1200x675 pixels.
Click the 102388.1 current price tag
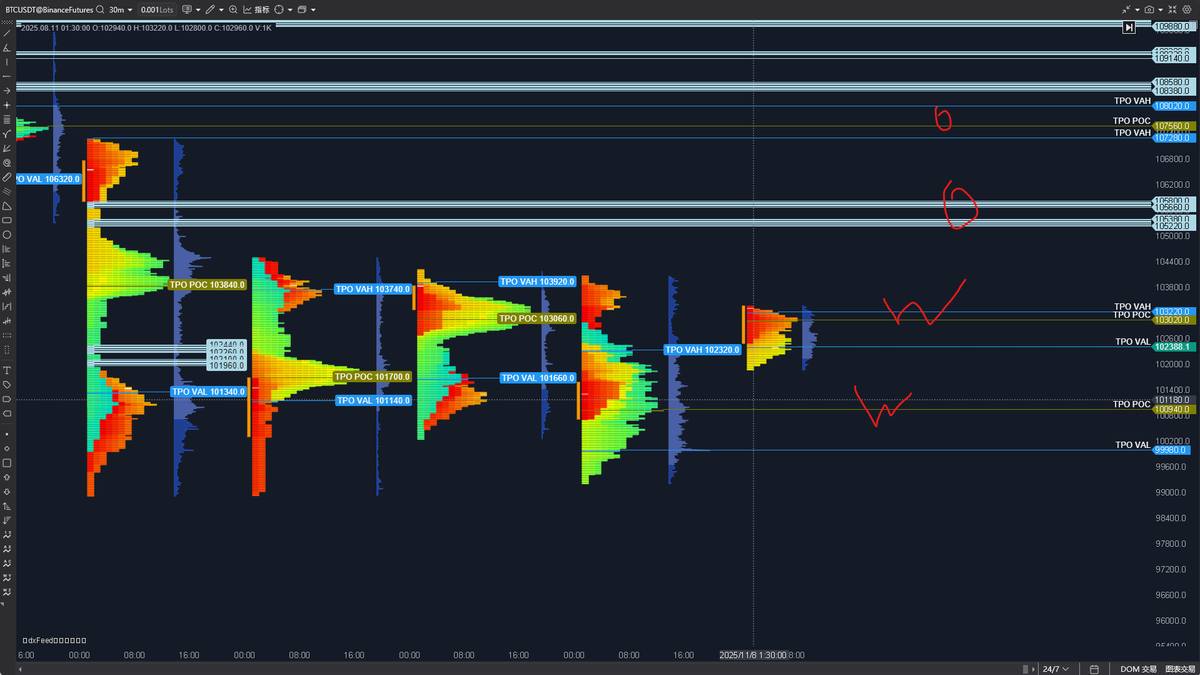point(1172,347)
